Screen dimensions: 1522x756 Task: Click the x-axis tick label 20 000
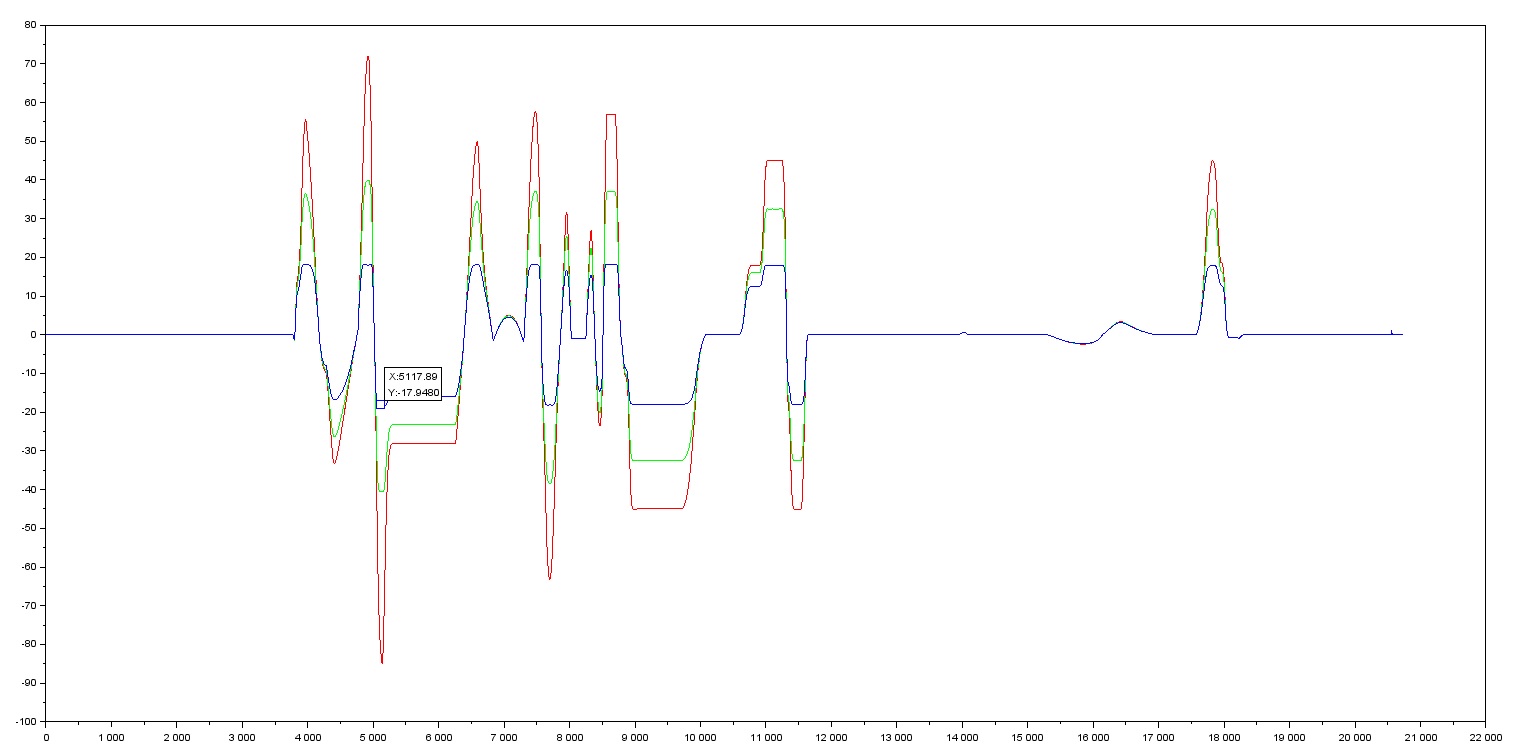click(1355, 736)
